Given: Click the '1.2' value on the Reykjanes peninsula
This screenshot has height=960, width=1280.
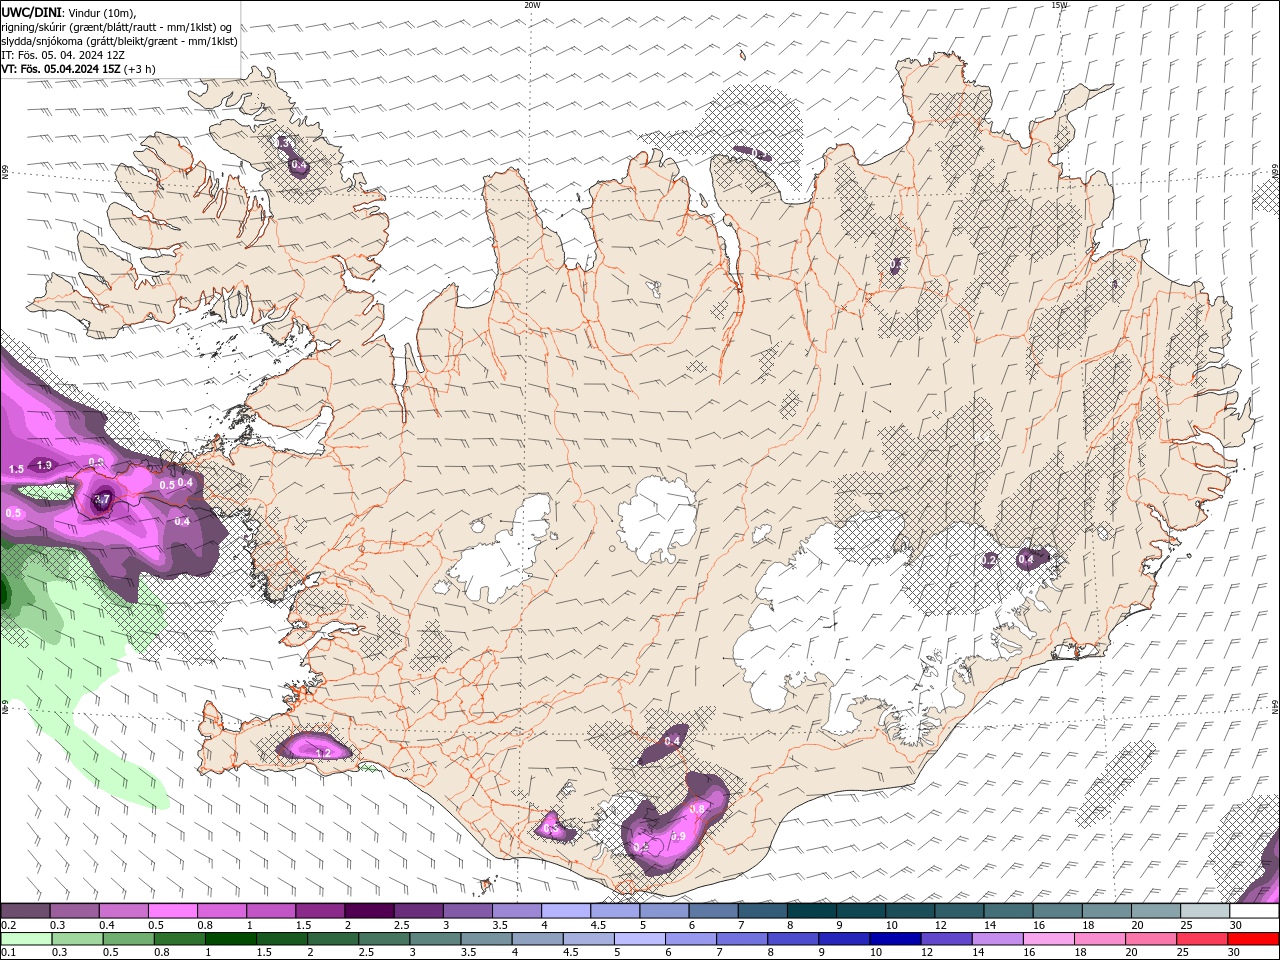Looking at the screenshot, I should click(x=323, y=752).
